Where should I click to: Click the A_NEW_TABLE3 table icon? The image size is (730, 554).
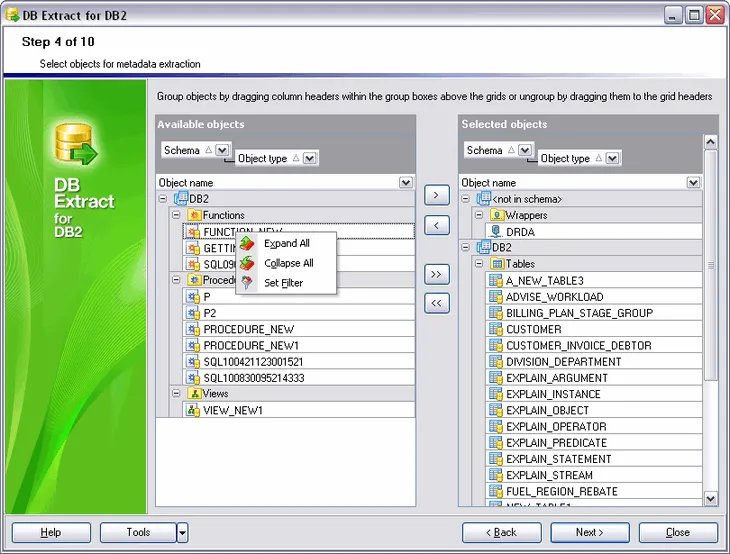495,280
